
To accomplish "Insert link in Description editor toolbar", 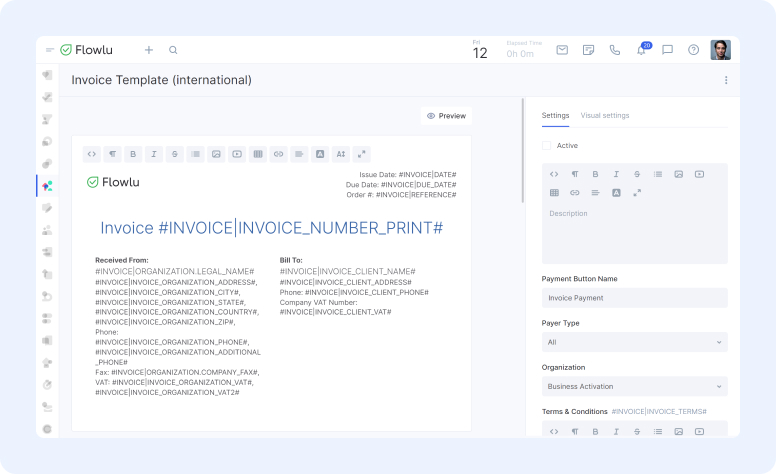I will [x=575, y=193].
